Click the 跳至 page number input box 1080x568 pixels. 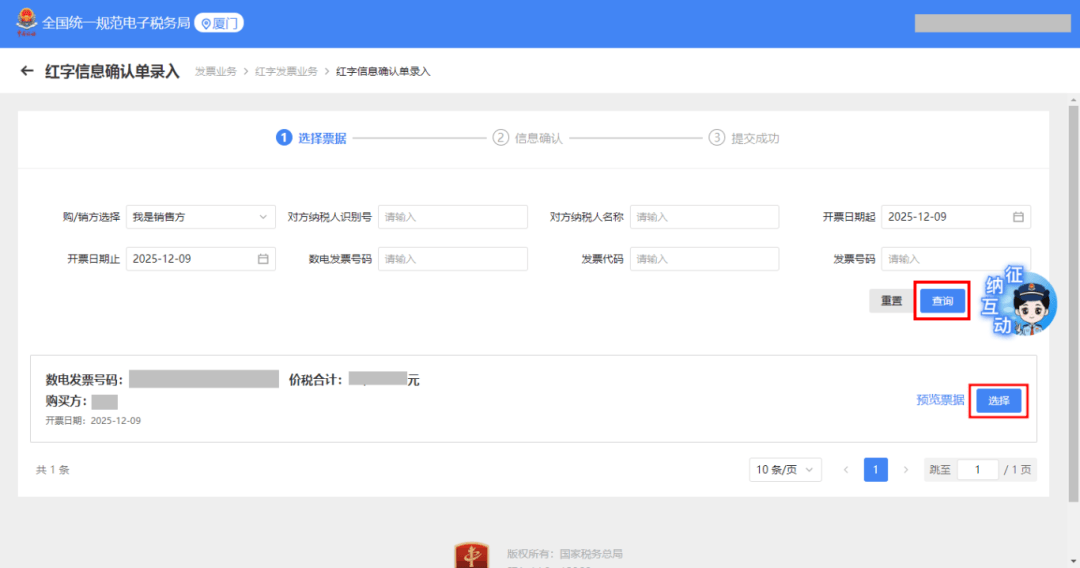pyautogui.click(x=978, y=470)
